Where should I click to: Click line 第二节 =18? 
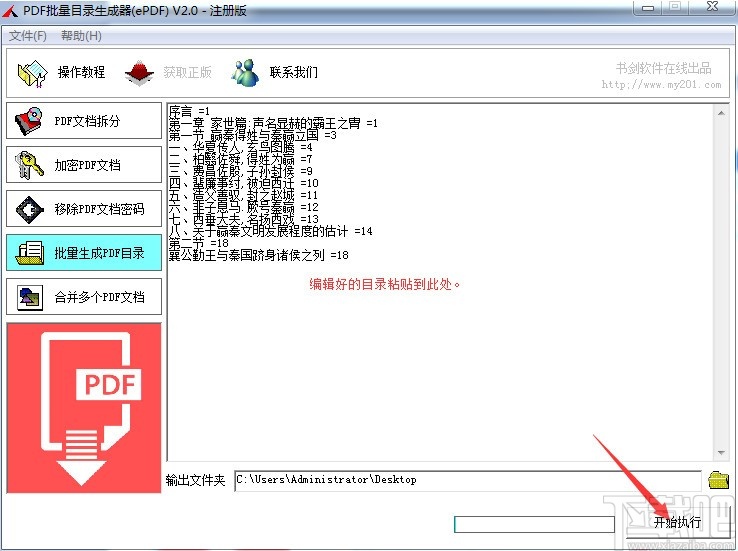(x=198, y=243)
